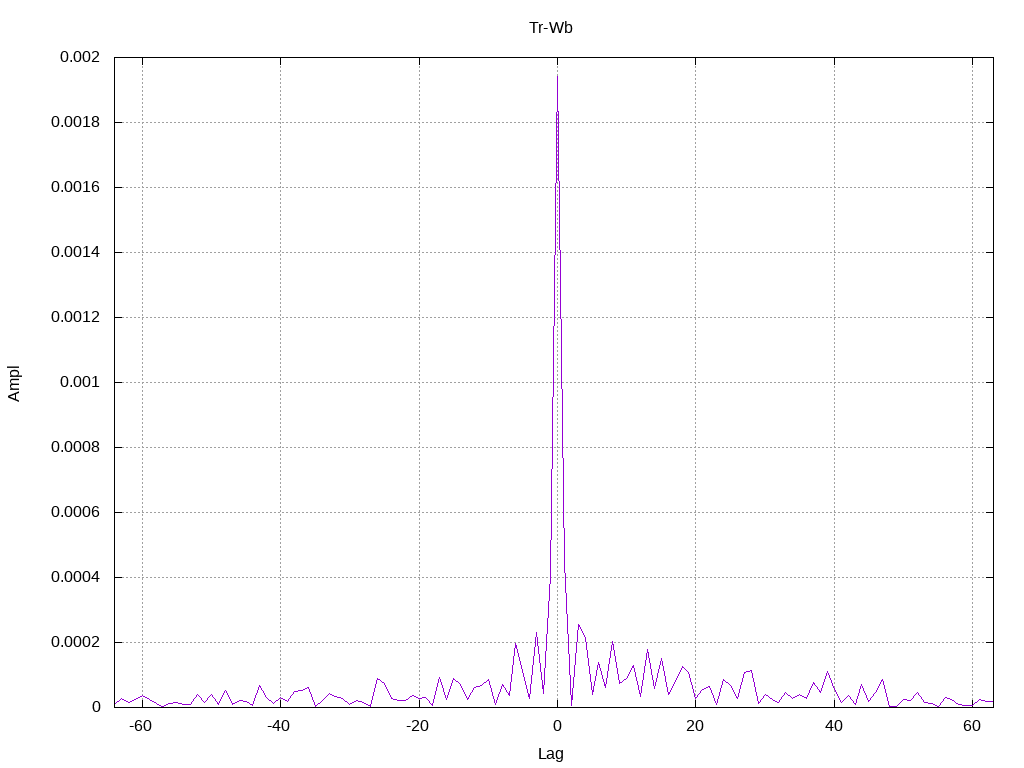This screenshot has width=1024, height=768.
Task: Click the y-axis value 0.002
Action: point(80,57)
